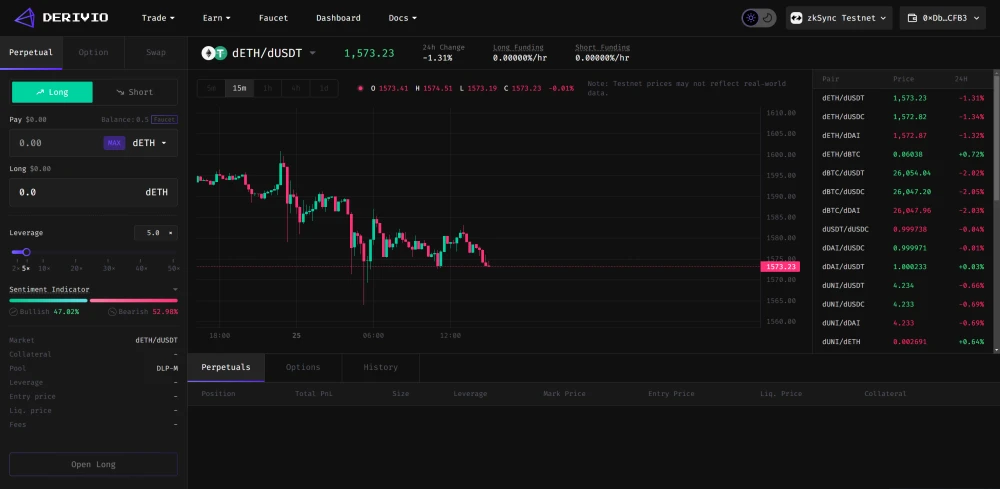Open the leverage 5.0 value dropdown
1000x489 pixels.
156,233
